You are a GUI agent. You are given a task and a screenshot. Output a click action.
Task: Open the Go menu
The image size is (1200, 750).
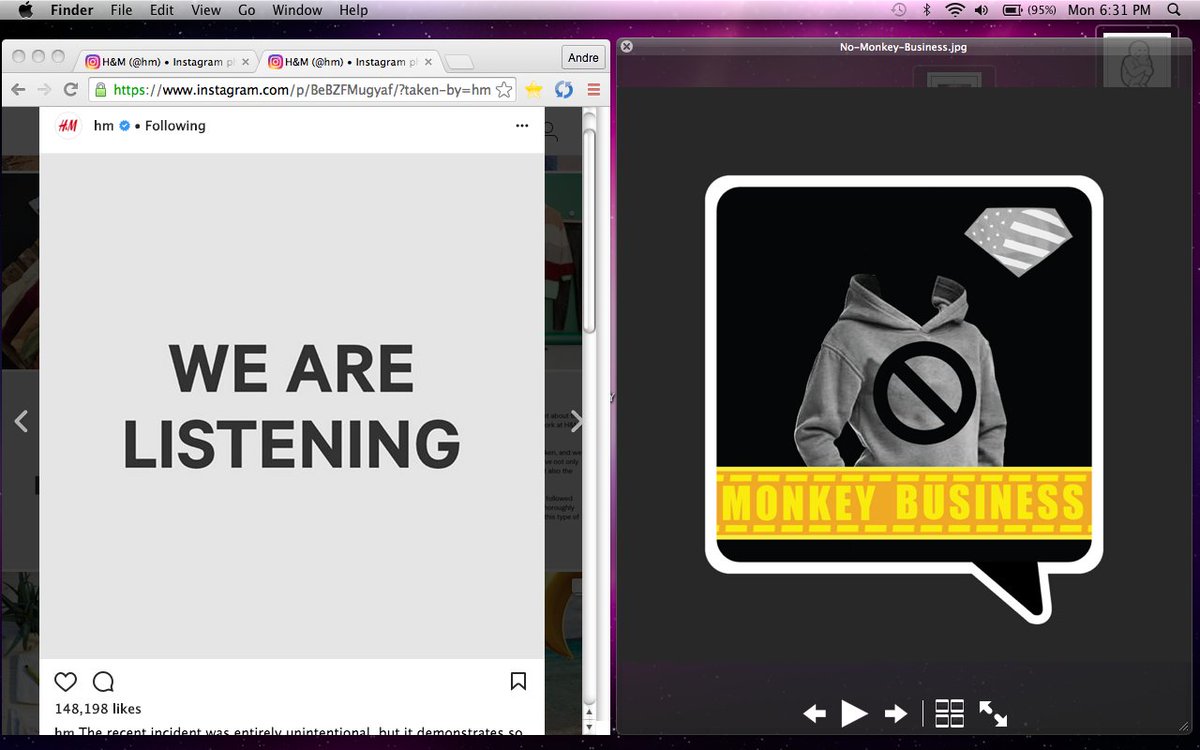pos(247,10)
